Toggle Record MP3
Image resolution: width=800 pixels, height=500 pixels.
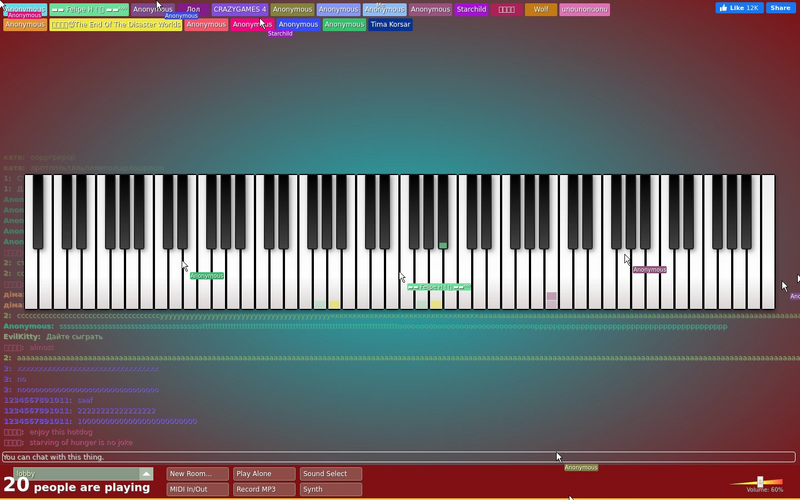coord(264,489)
